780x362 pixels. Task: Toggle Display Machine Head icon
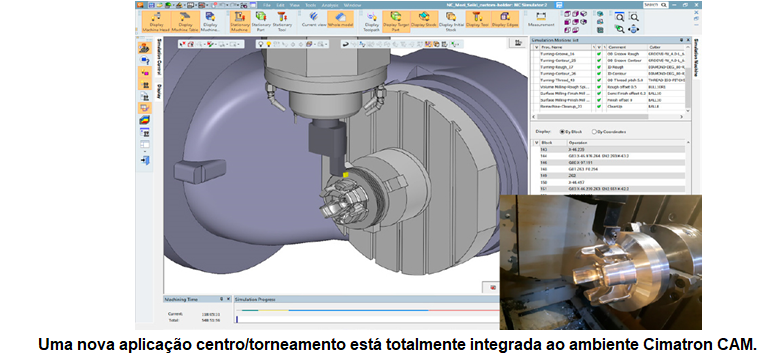click(156, 21)
